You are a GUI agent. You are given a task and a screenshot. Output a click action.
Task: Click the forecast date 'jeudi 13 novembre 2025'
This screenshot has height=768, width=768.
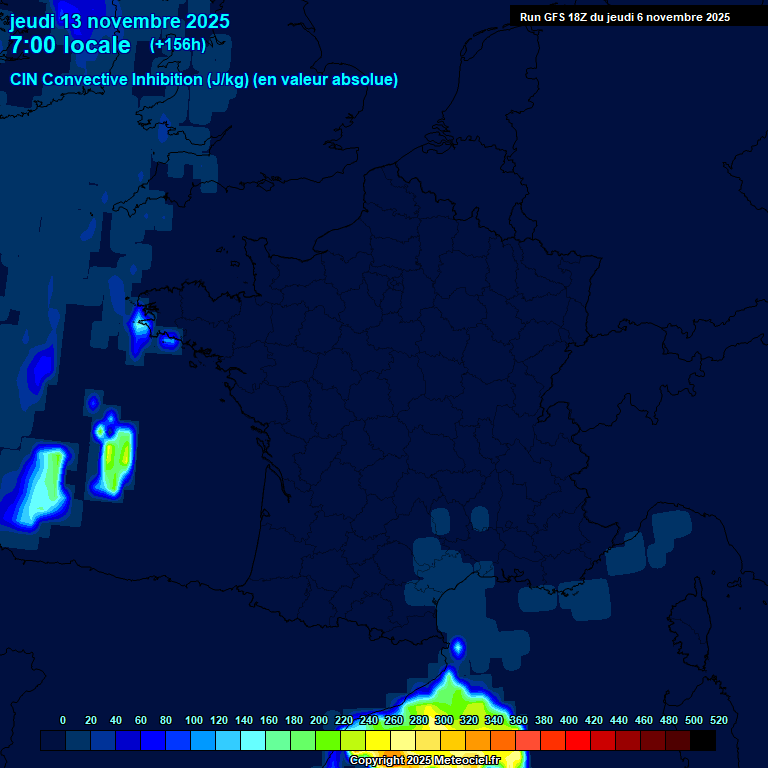point(120,22)
